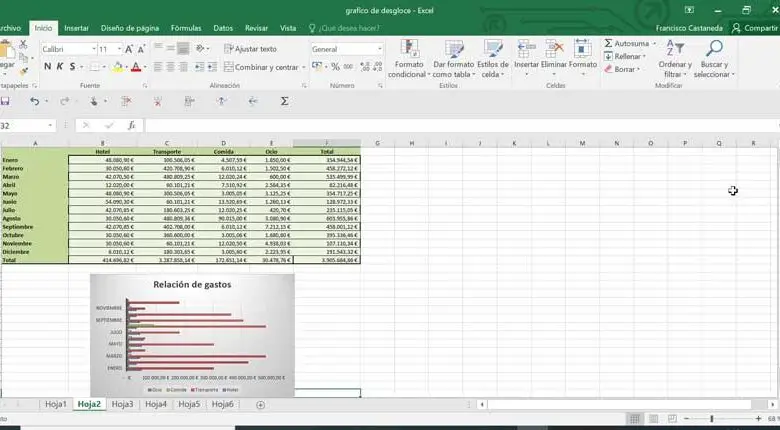Select the Relación de gastos chart
The width and height of the screenshot is (780, 430).
coord(192,335)
